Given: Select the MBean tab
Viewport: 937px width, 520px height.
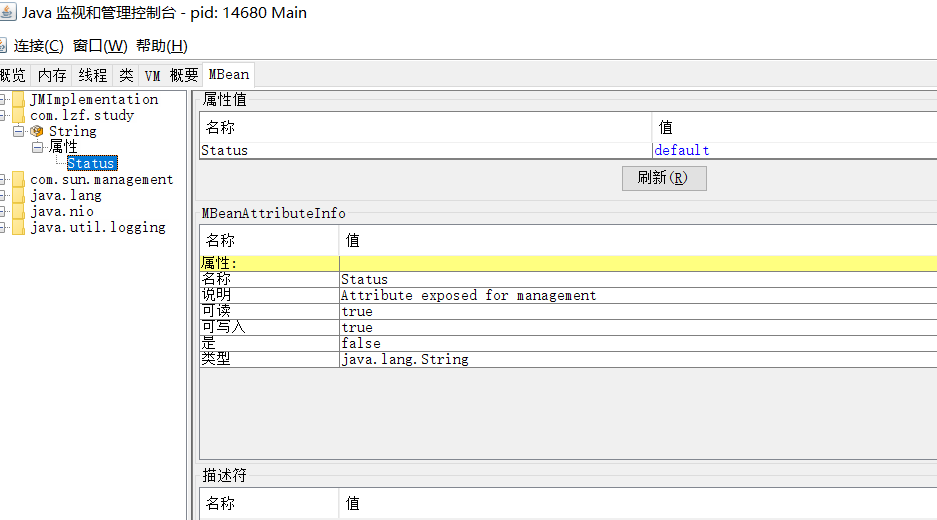Looking at the screenshot, I should click(228, 75).
